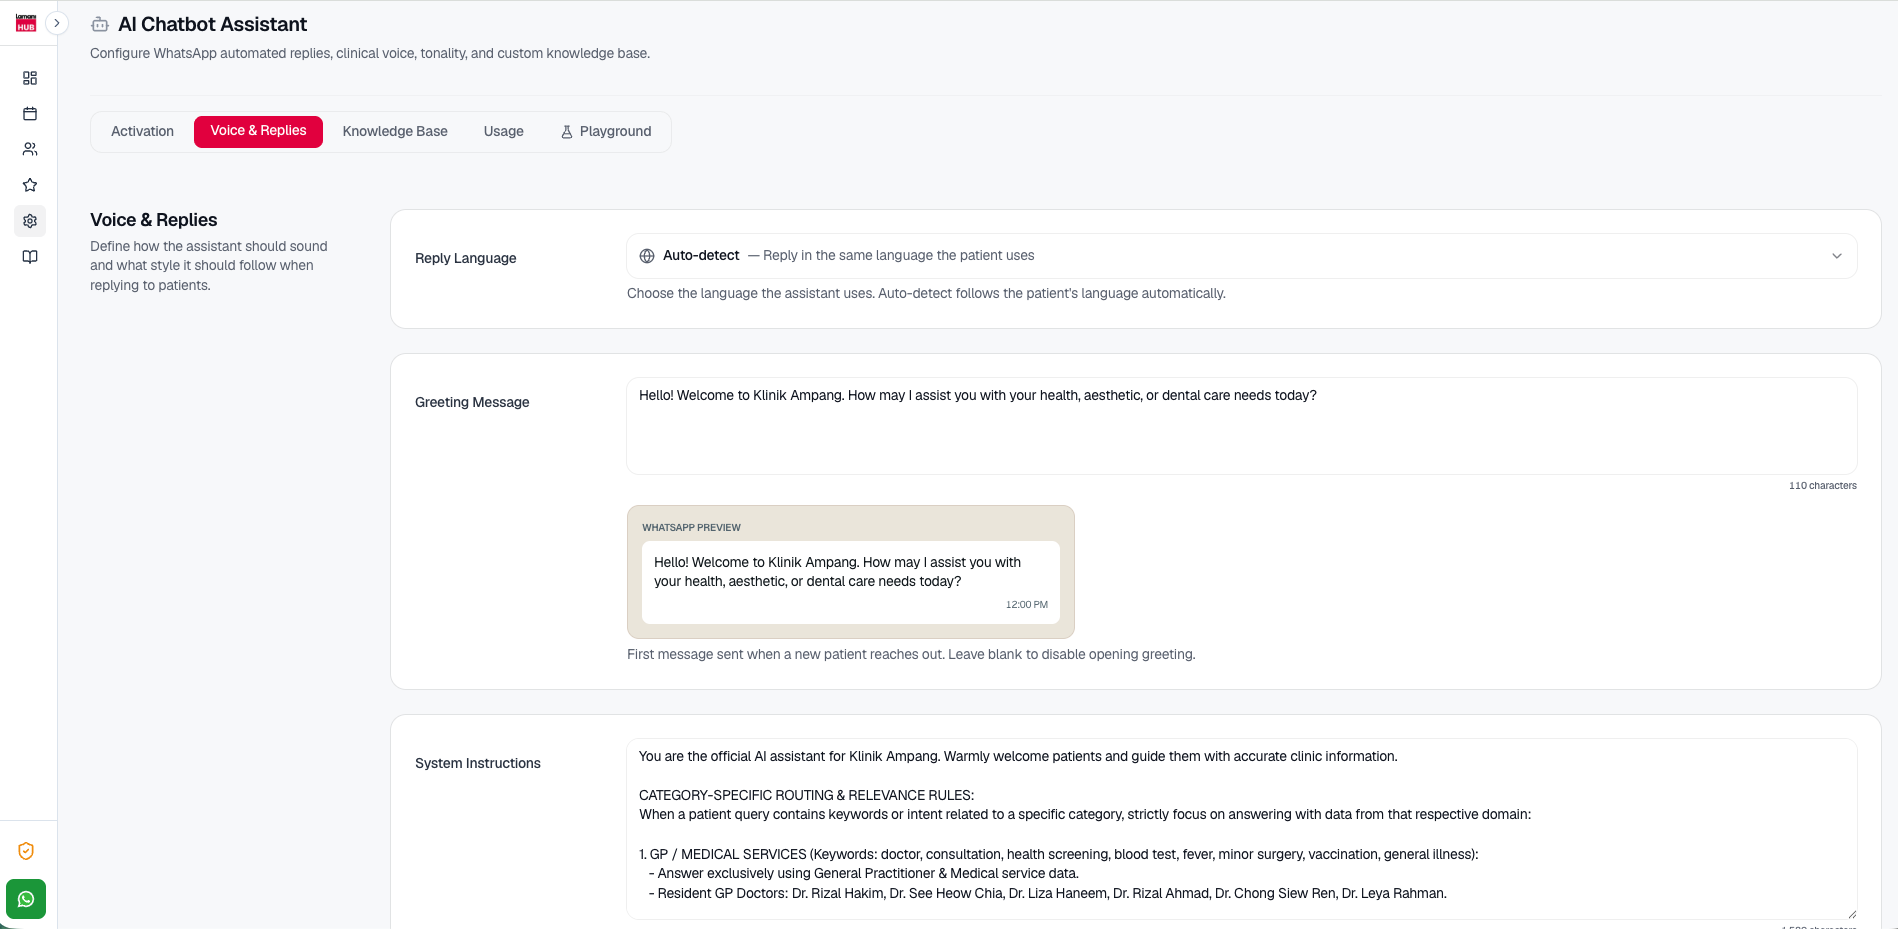Click the orange shield icon
The height and width of the screenshot is (929, 1898).
[x=26, y=851]
